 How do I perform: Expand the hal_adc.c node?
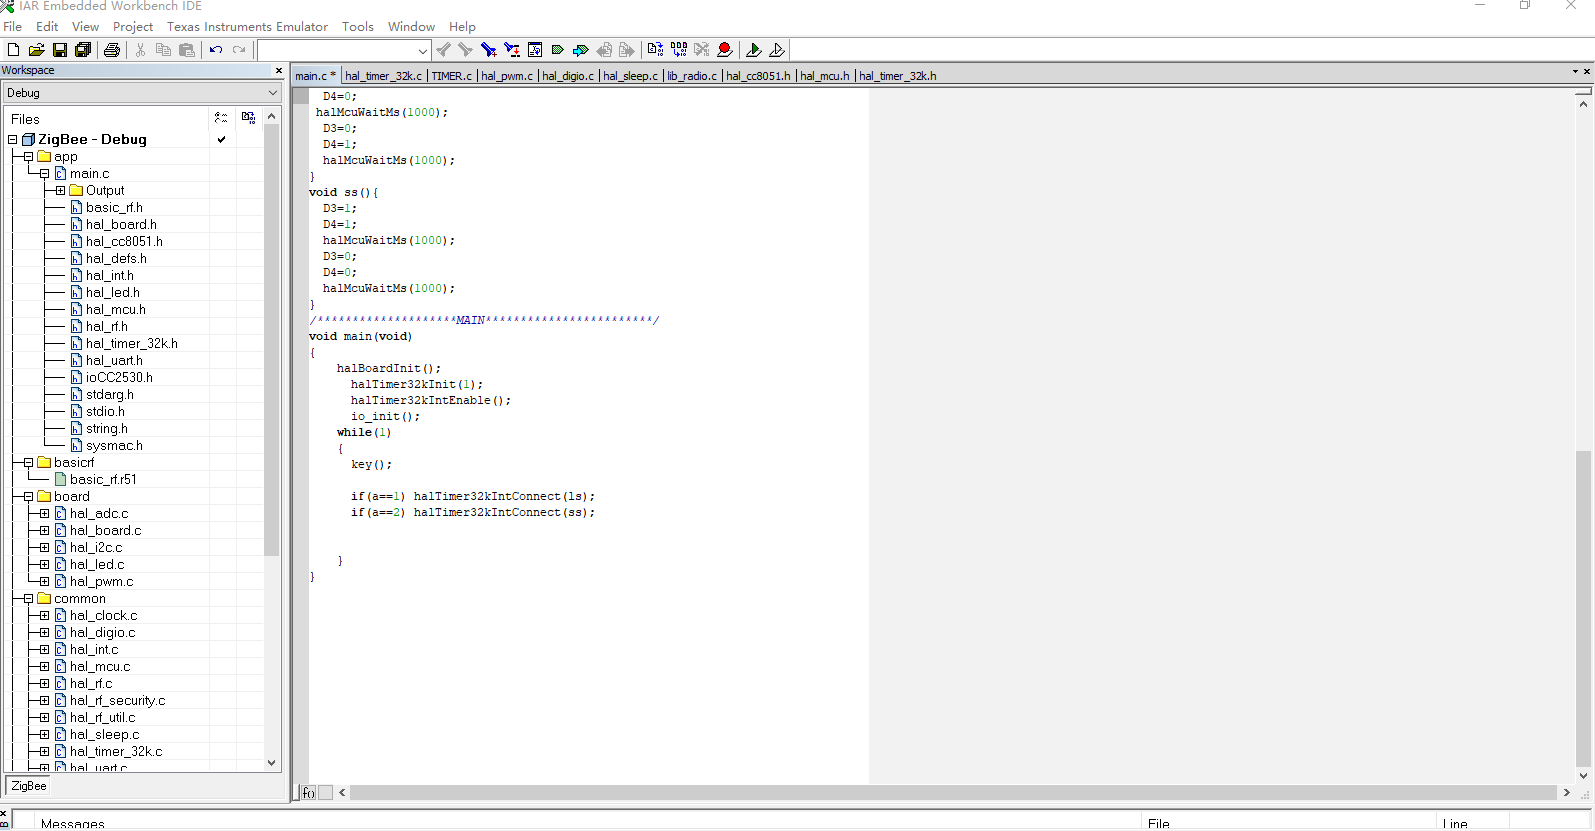click(x=44, y=514)
